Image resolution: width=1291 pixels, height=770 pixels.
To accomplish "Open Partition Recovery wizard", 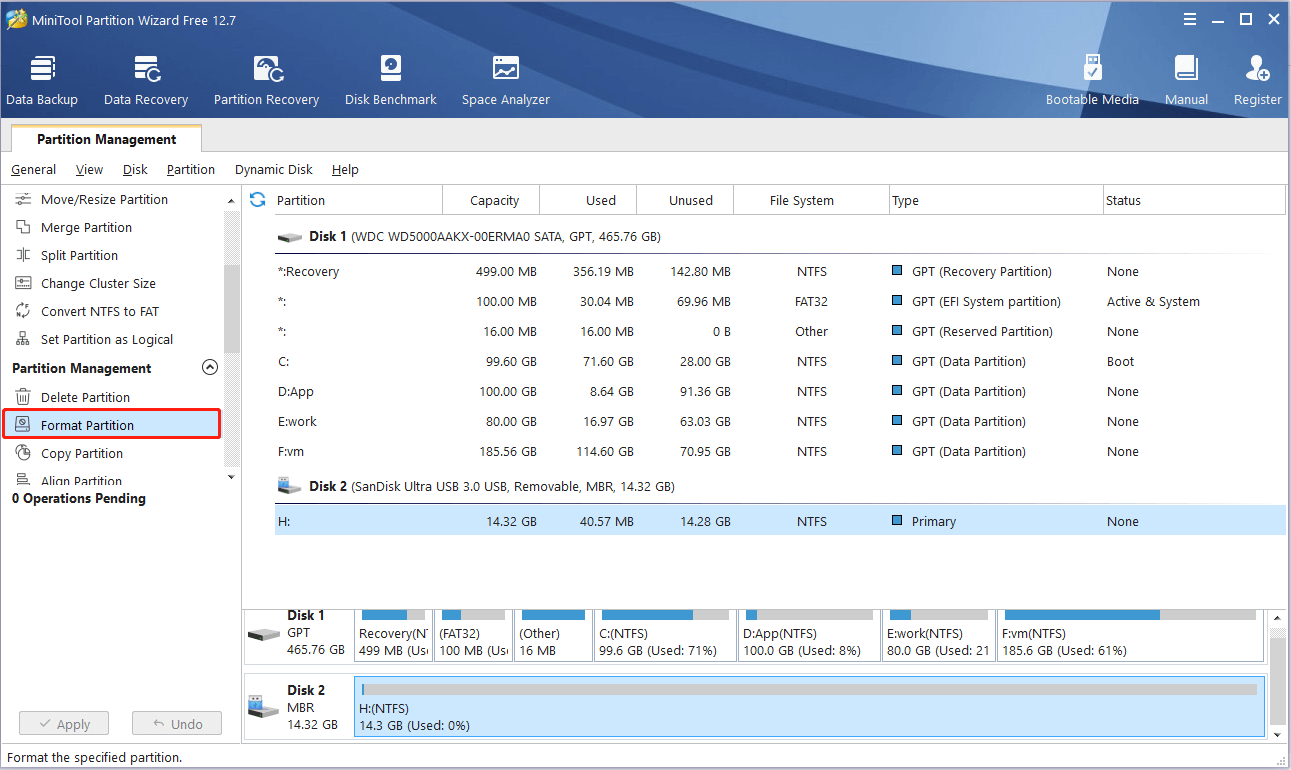I will click(266, 80).
